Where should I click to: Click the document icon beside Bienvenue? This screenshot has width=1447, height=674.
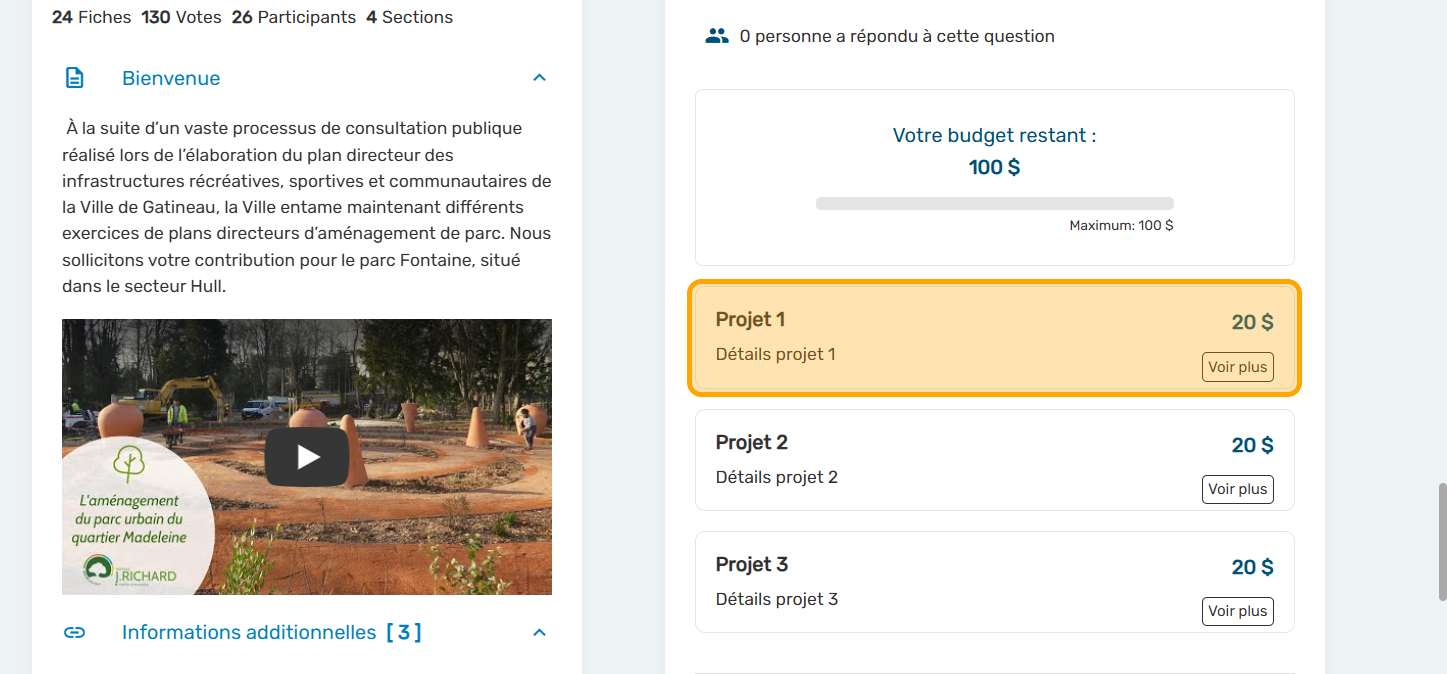(x=74, y=78)
